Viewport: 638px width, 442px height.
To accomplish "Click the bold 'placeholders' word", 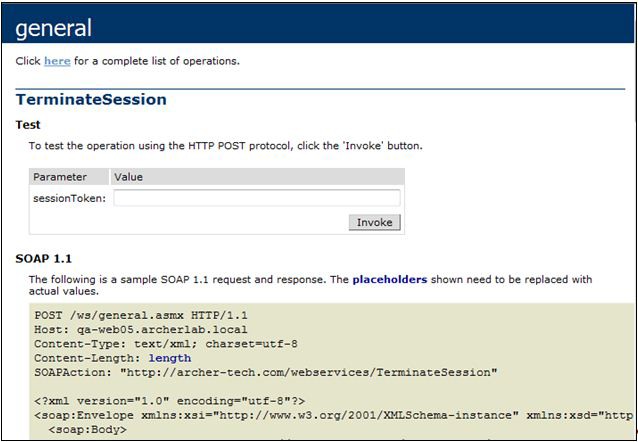I will click(x=390, y=280).
